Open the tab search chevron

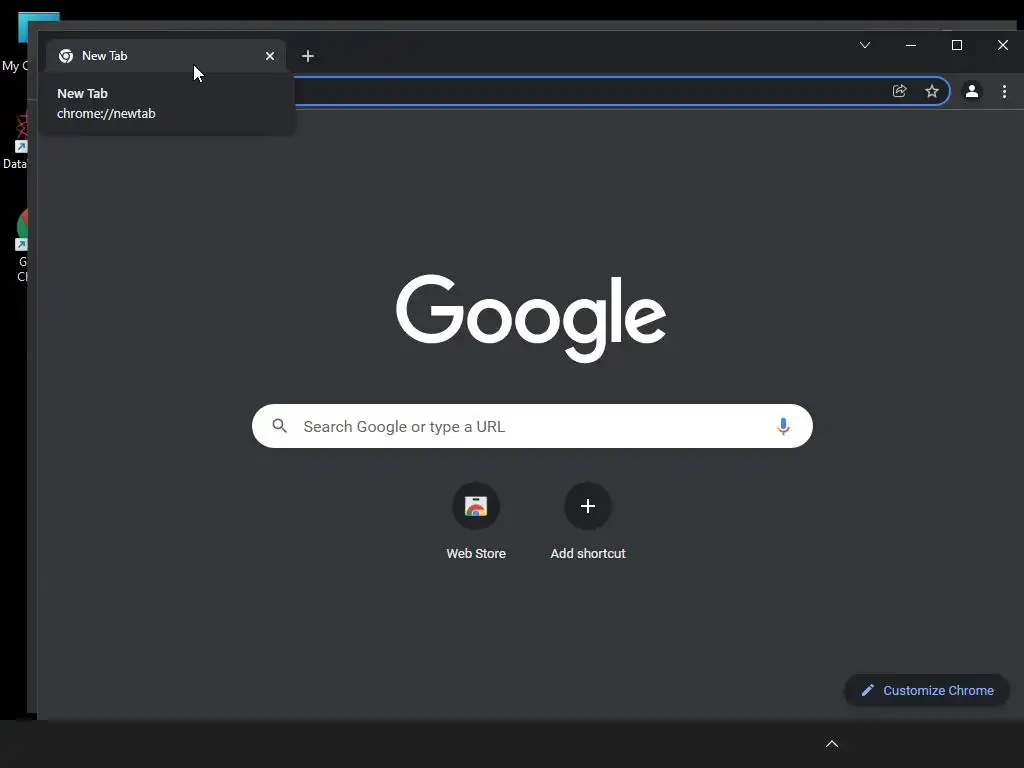(x=865, y=45)
